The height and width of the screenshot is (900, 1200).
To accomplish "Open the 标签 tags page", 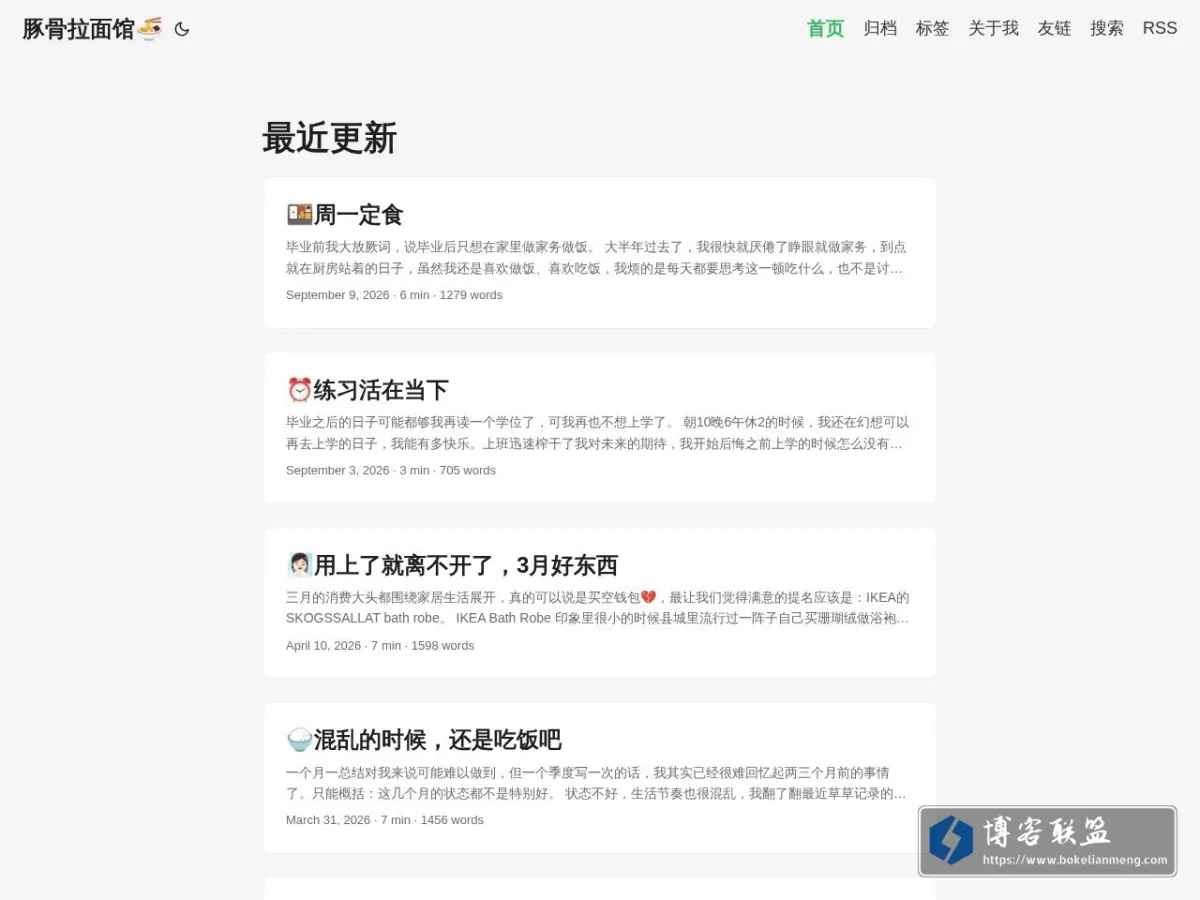I will point(933,28).
